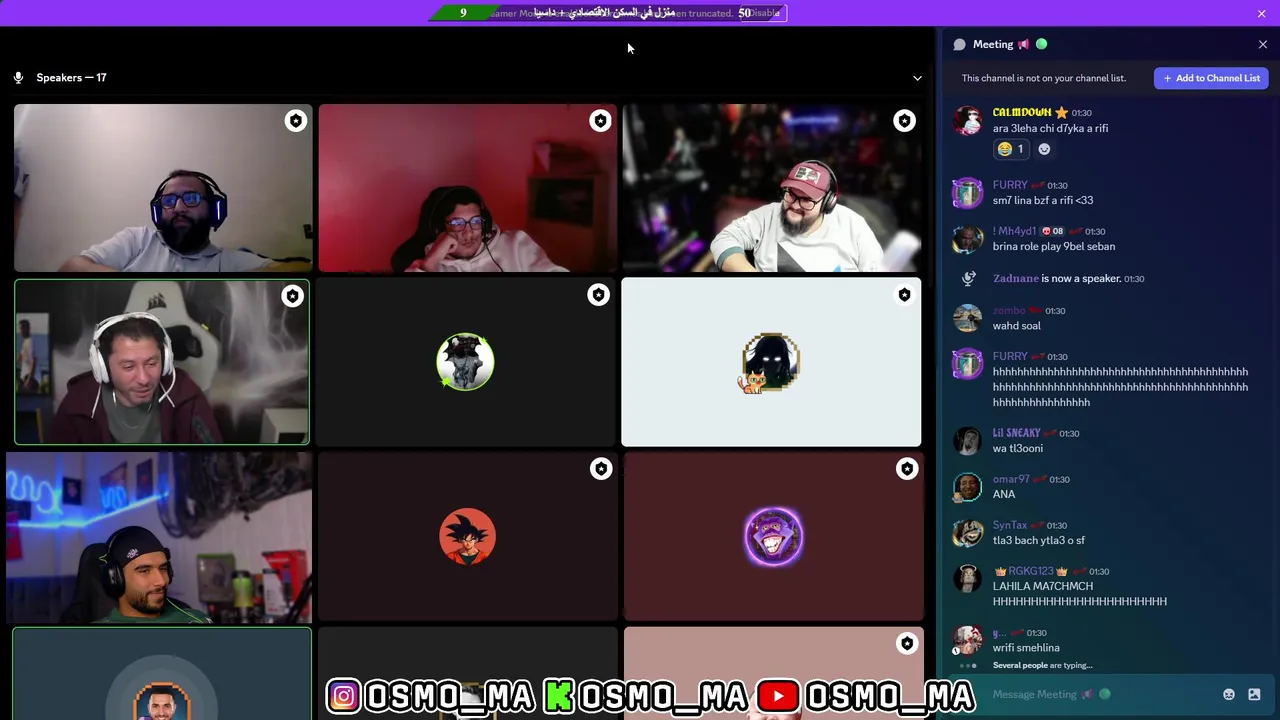The width and height of the screenshot is (1280, 720).
Task: Click the Lil SNEAKY username
Action: [1017, 433]
